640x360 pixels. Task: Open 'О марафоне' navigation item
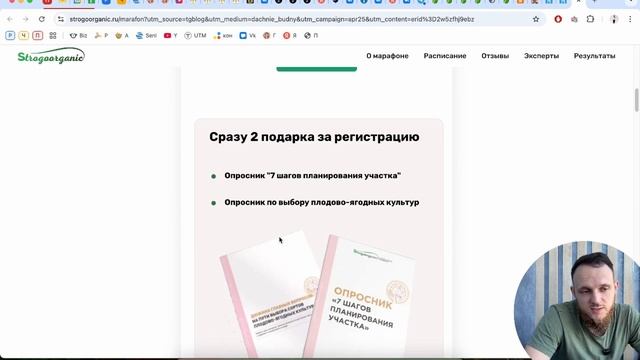point(387,56)
